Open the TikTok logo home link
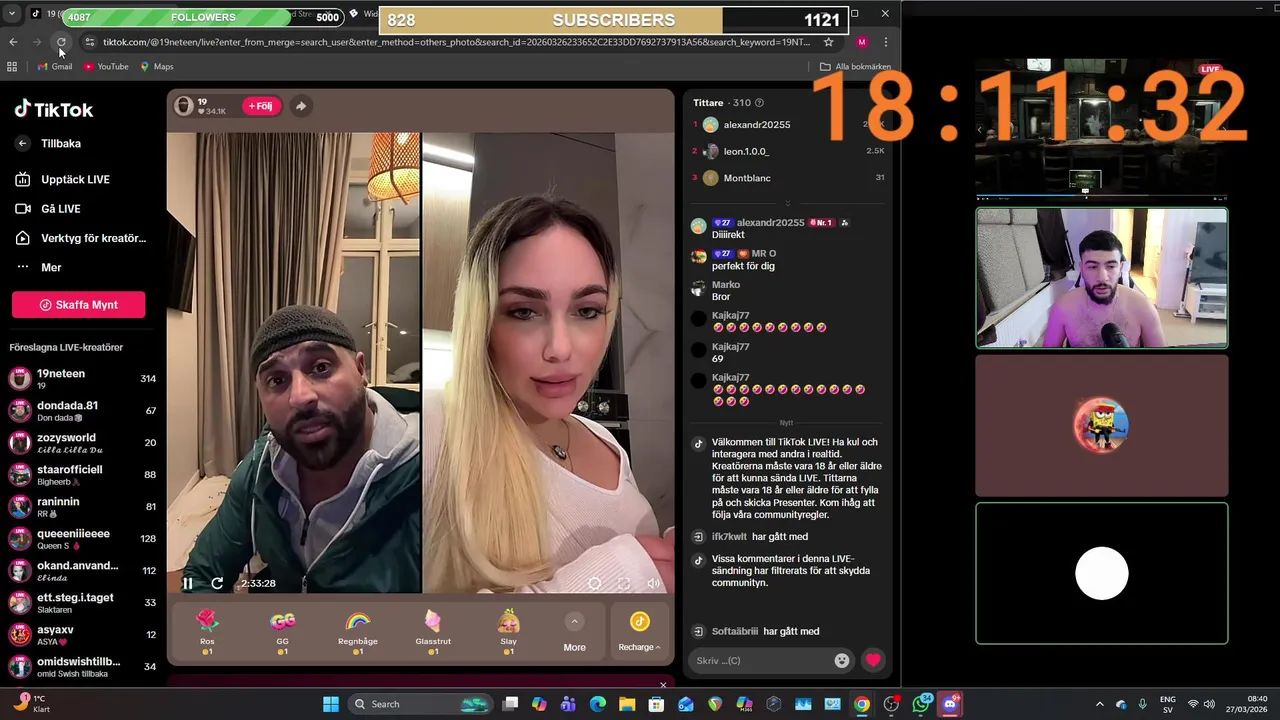 click(x=54, y=110)
